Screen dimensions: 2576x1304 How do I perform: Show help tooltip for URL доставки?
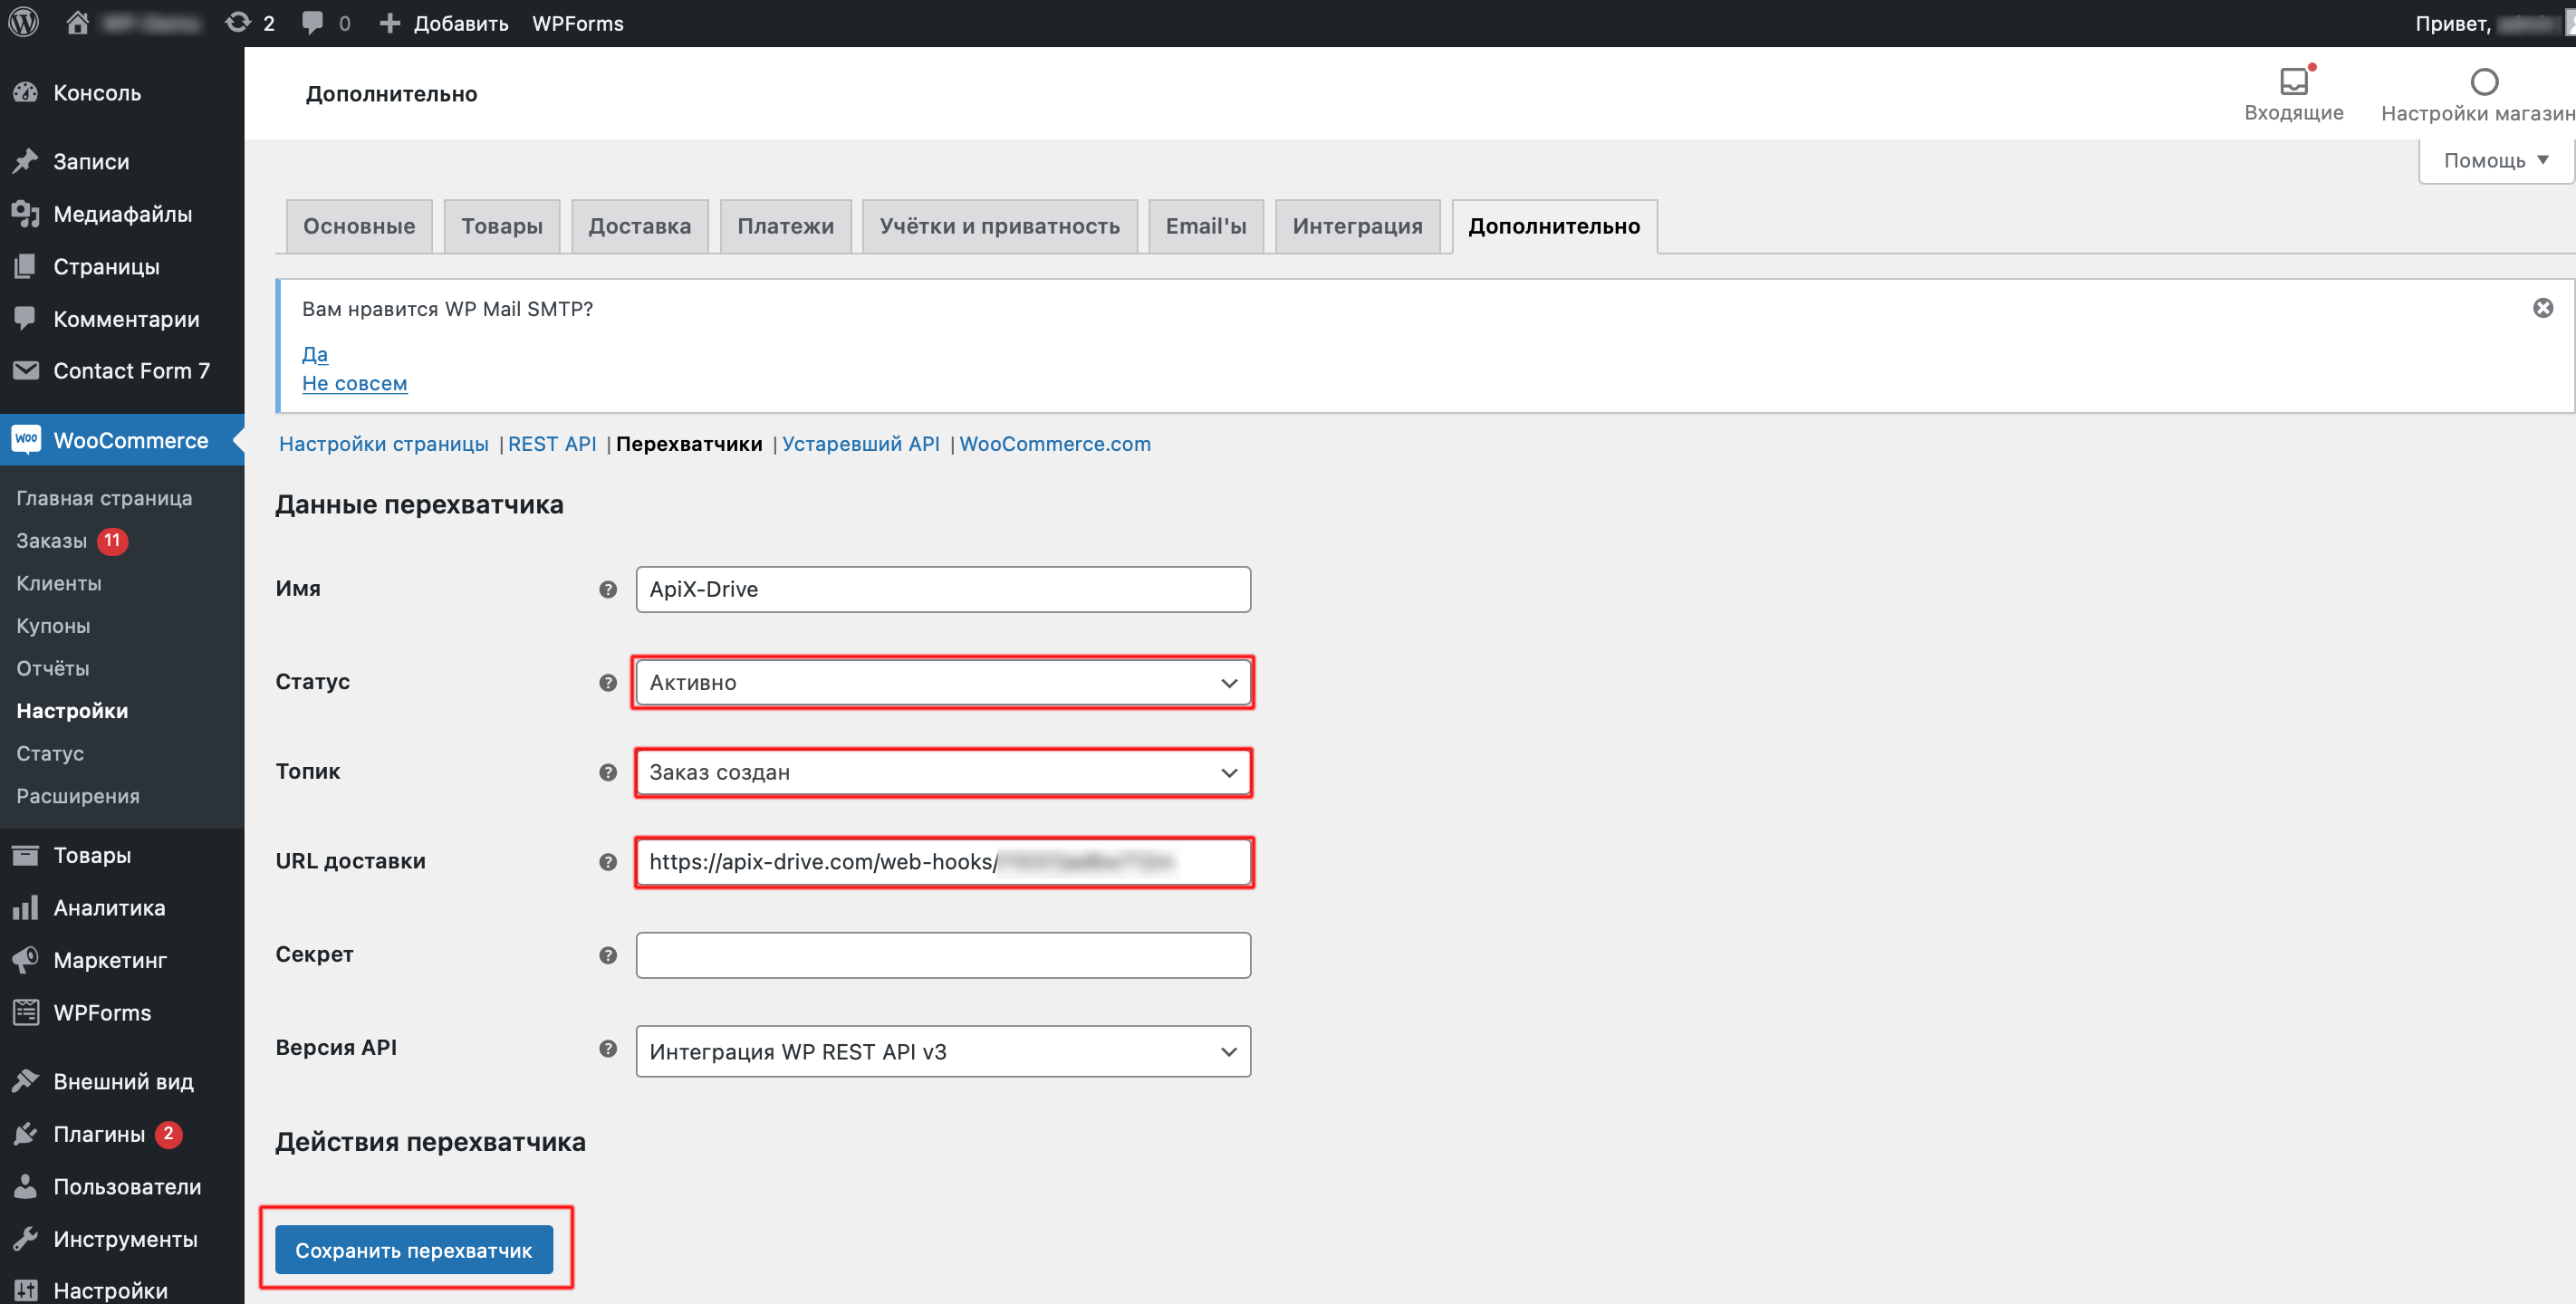coord(607,861)
